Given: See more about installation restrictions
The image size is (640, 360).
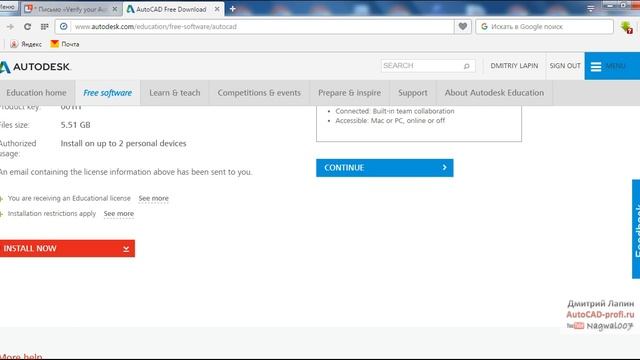Looking at the screenshot, I should 119,214.
